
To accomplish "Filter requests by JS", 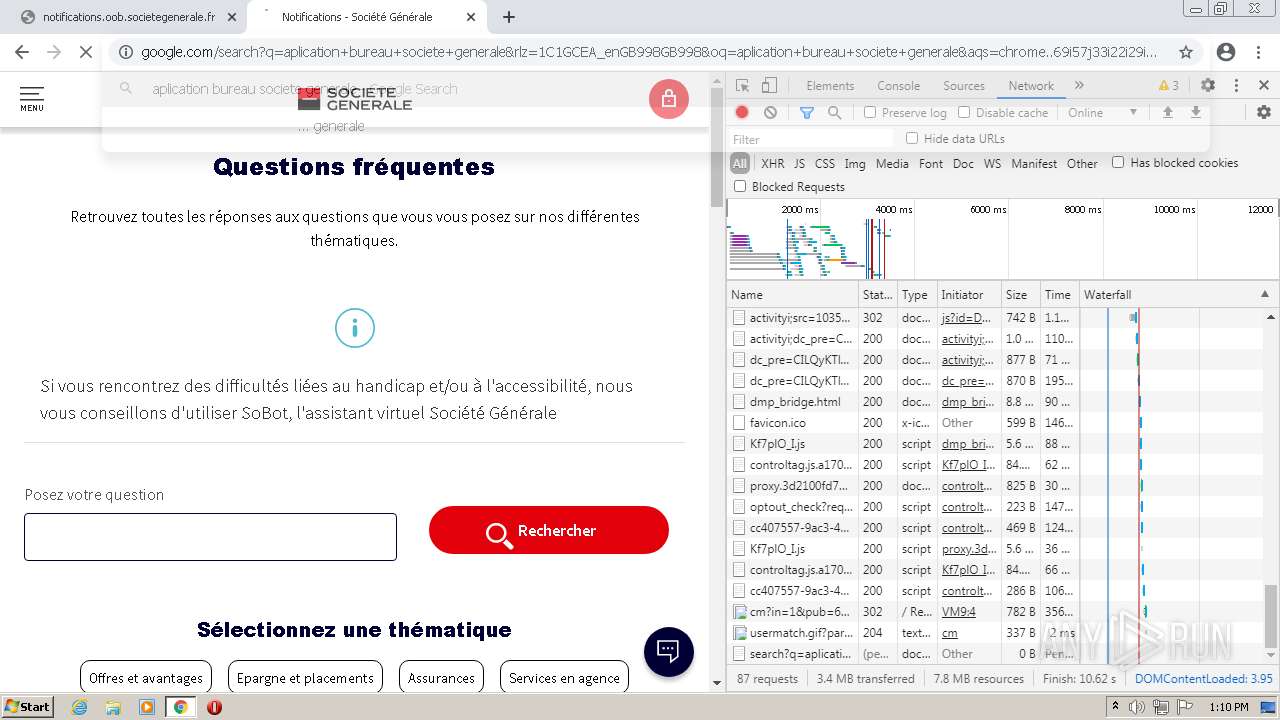I will pos(799,163).
